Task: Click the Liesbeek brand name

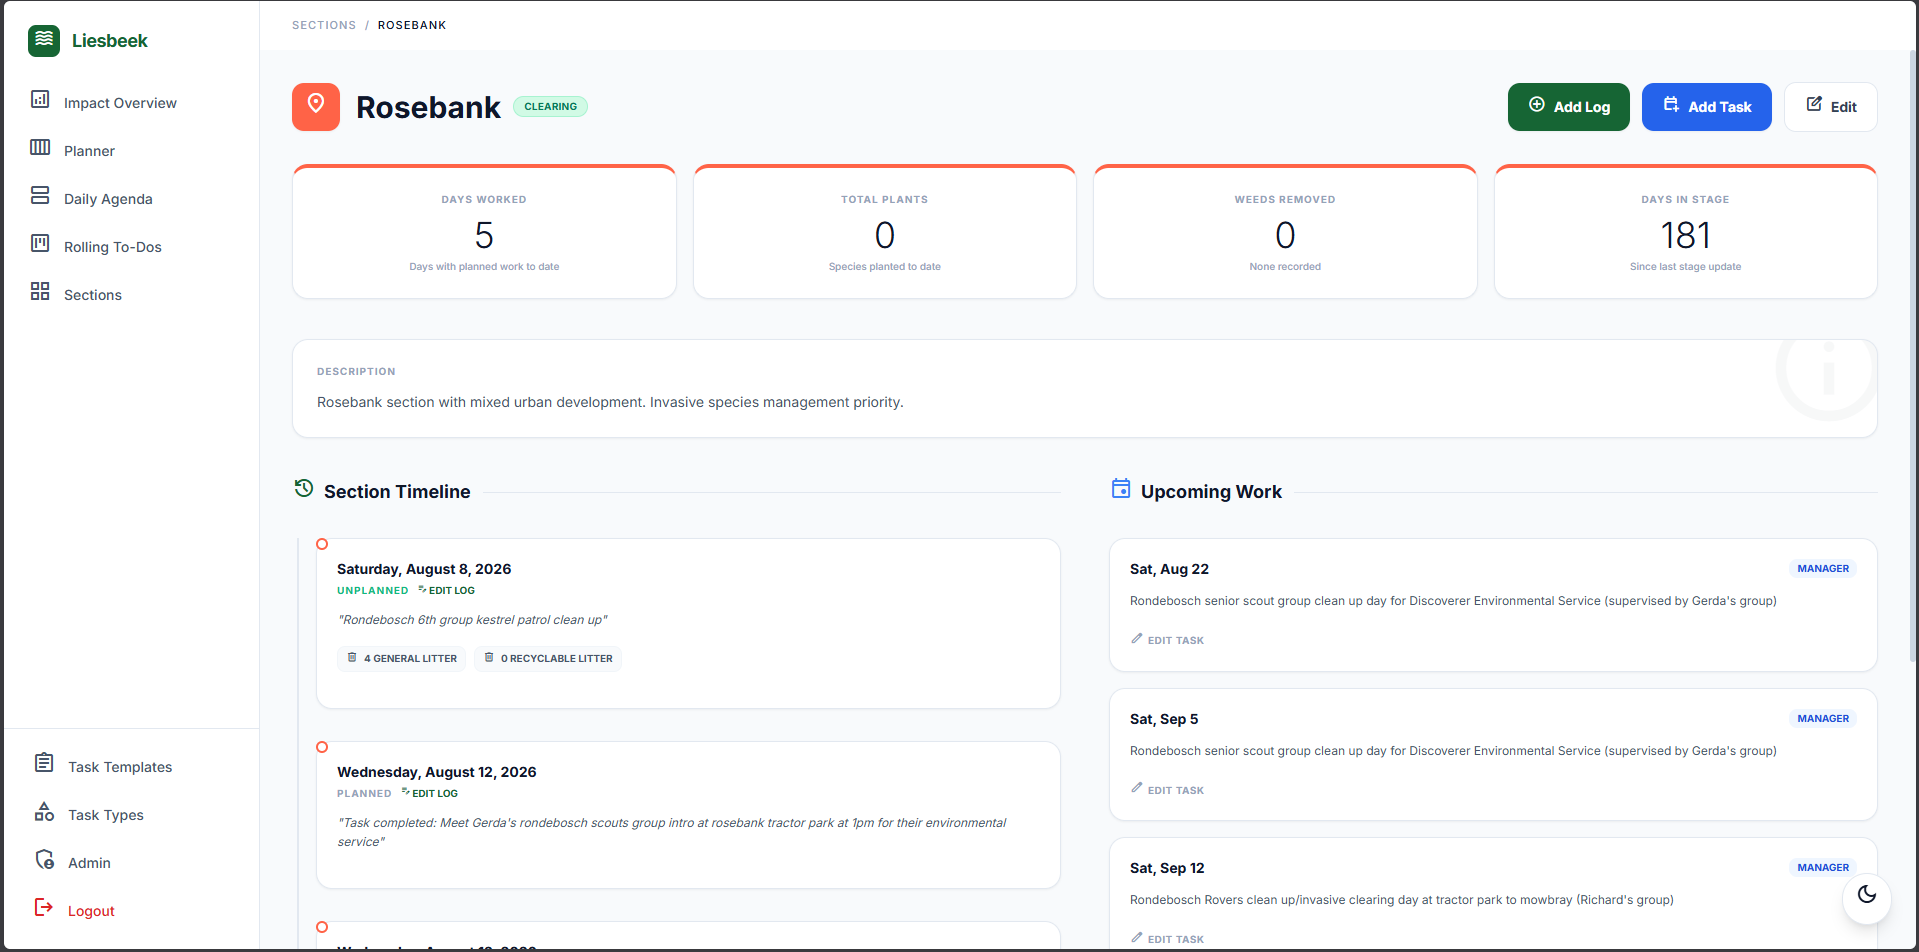Action: [x=110, y=41]
